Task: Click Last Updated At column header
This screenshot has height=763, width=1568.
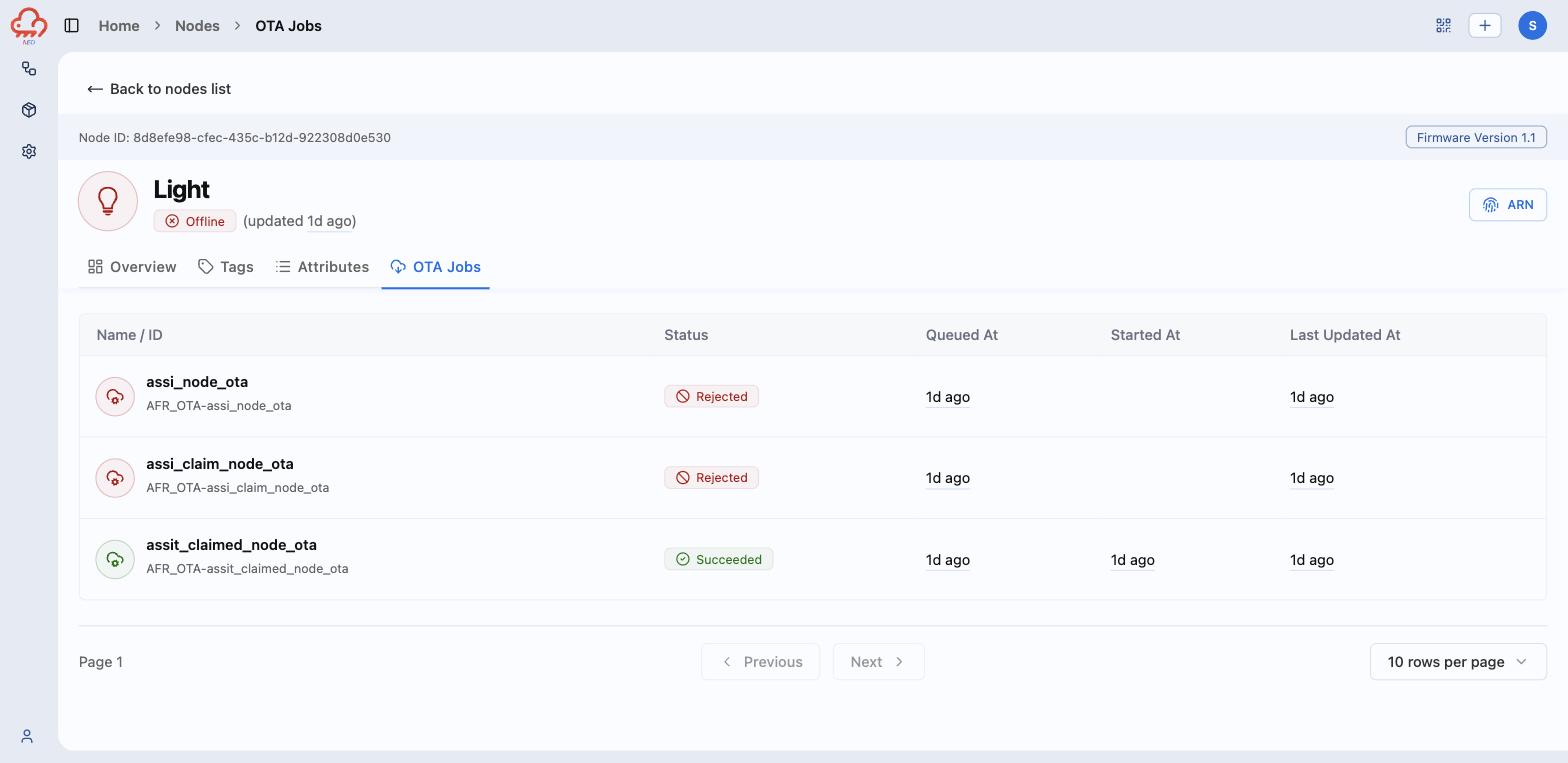Action: pos(1345,335)
